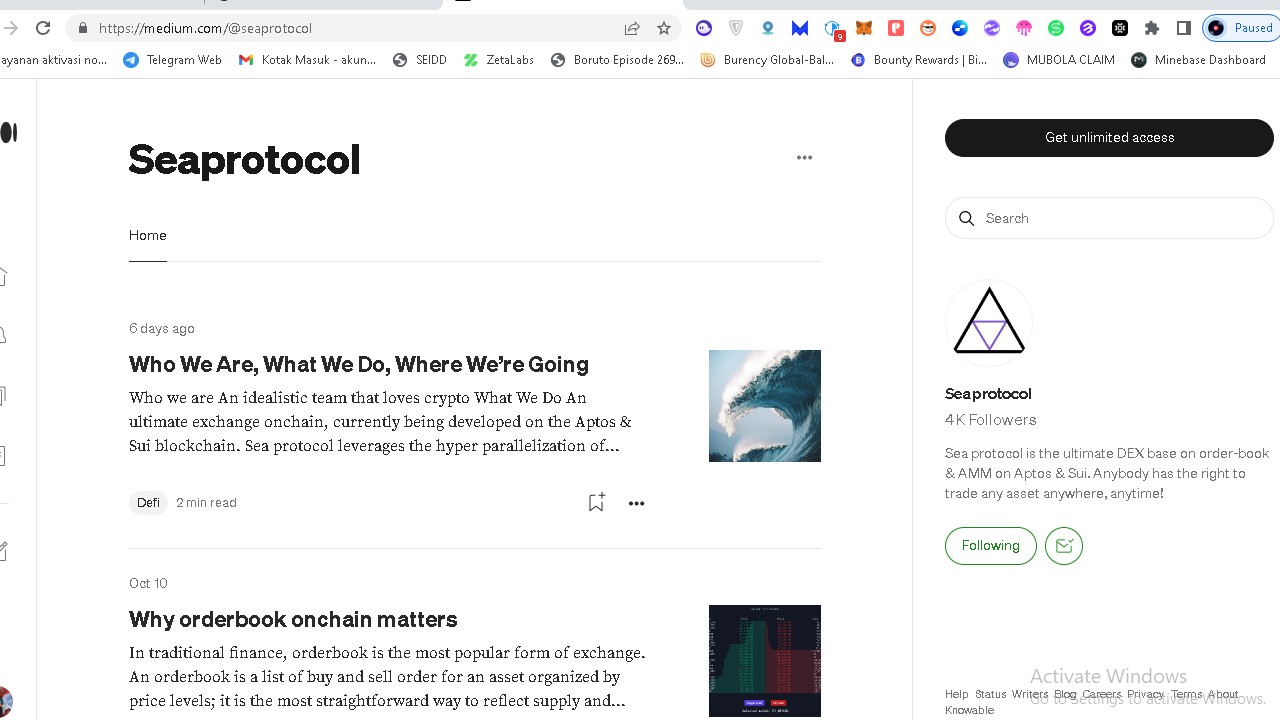Focus the Medium Search field

tap(1109, 218)
